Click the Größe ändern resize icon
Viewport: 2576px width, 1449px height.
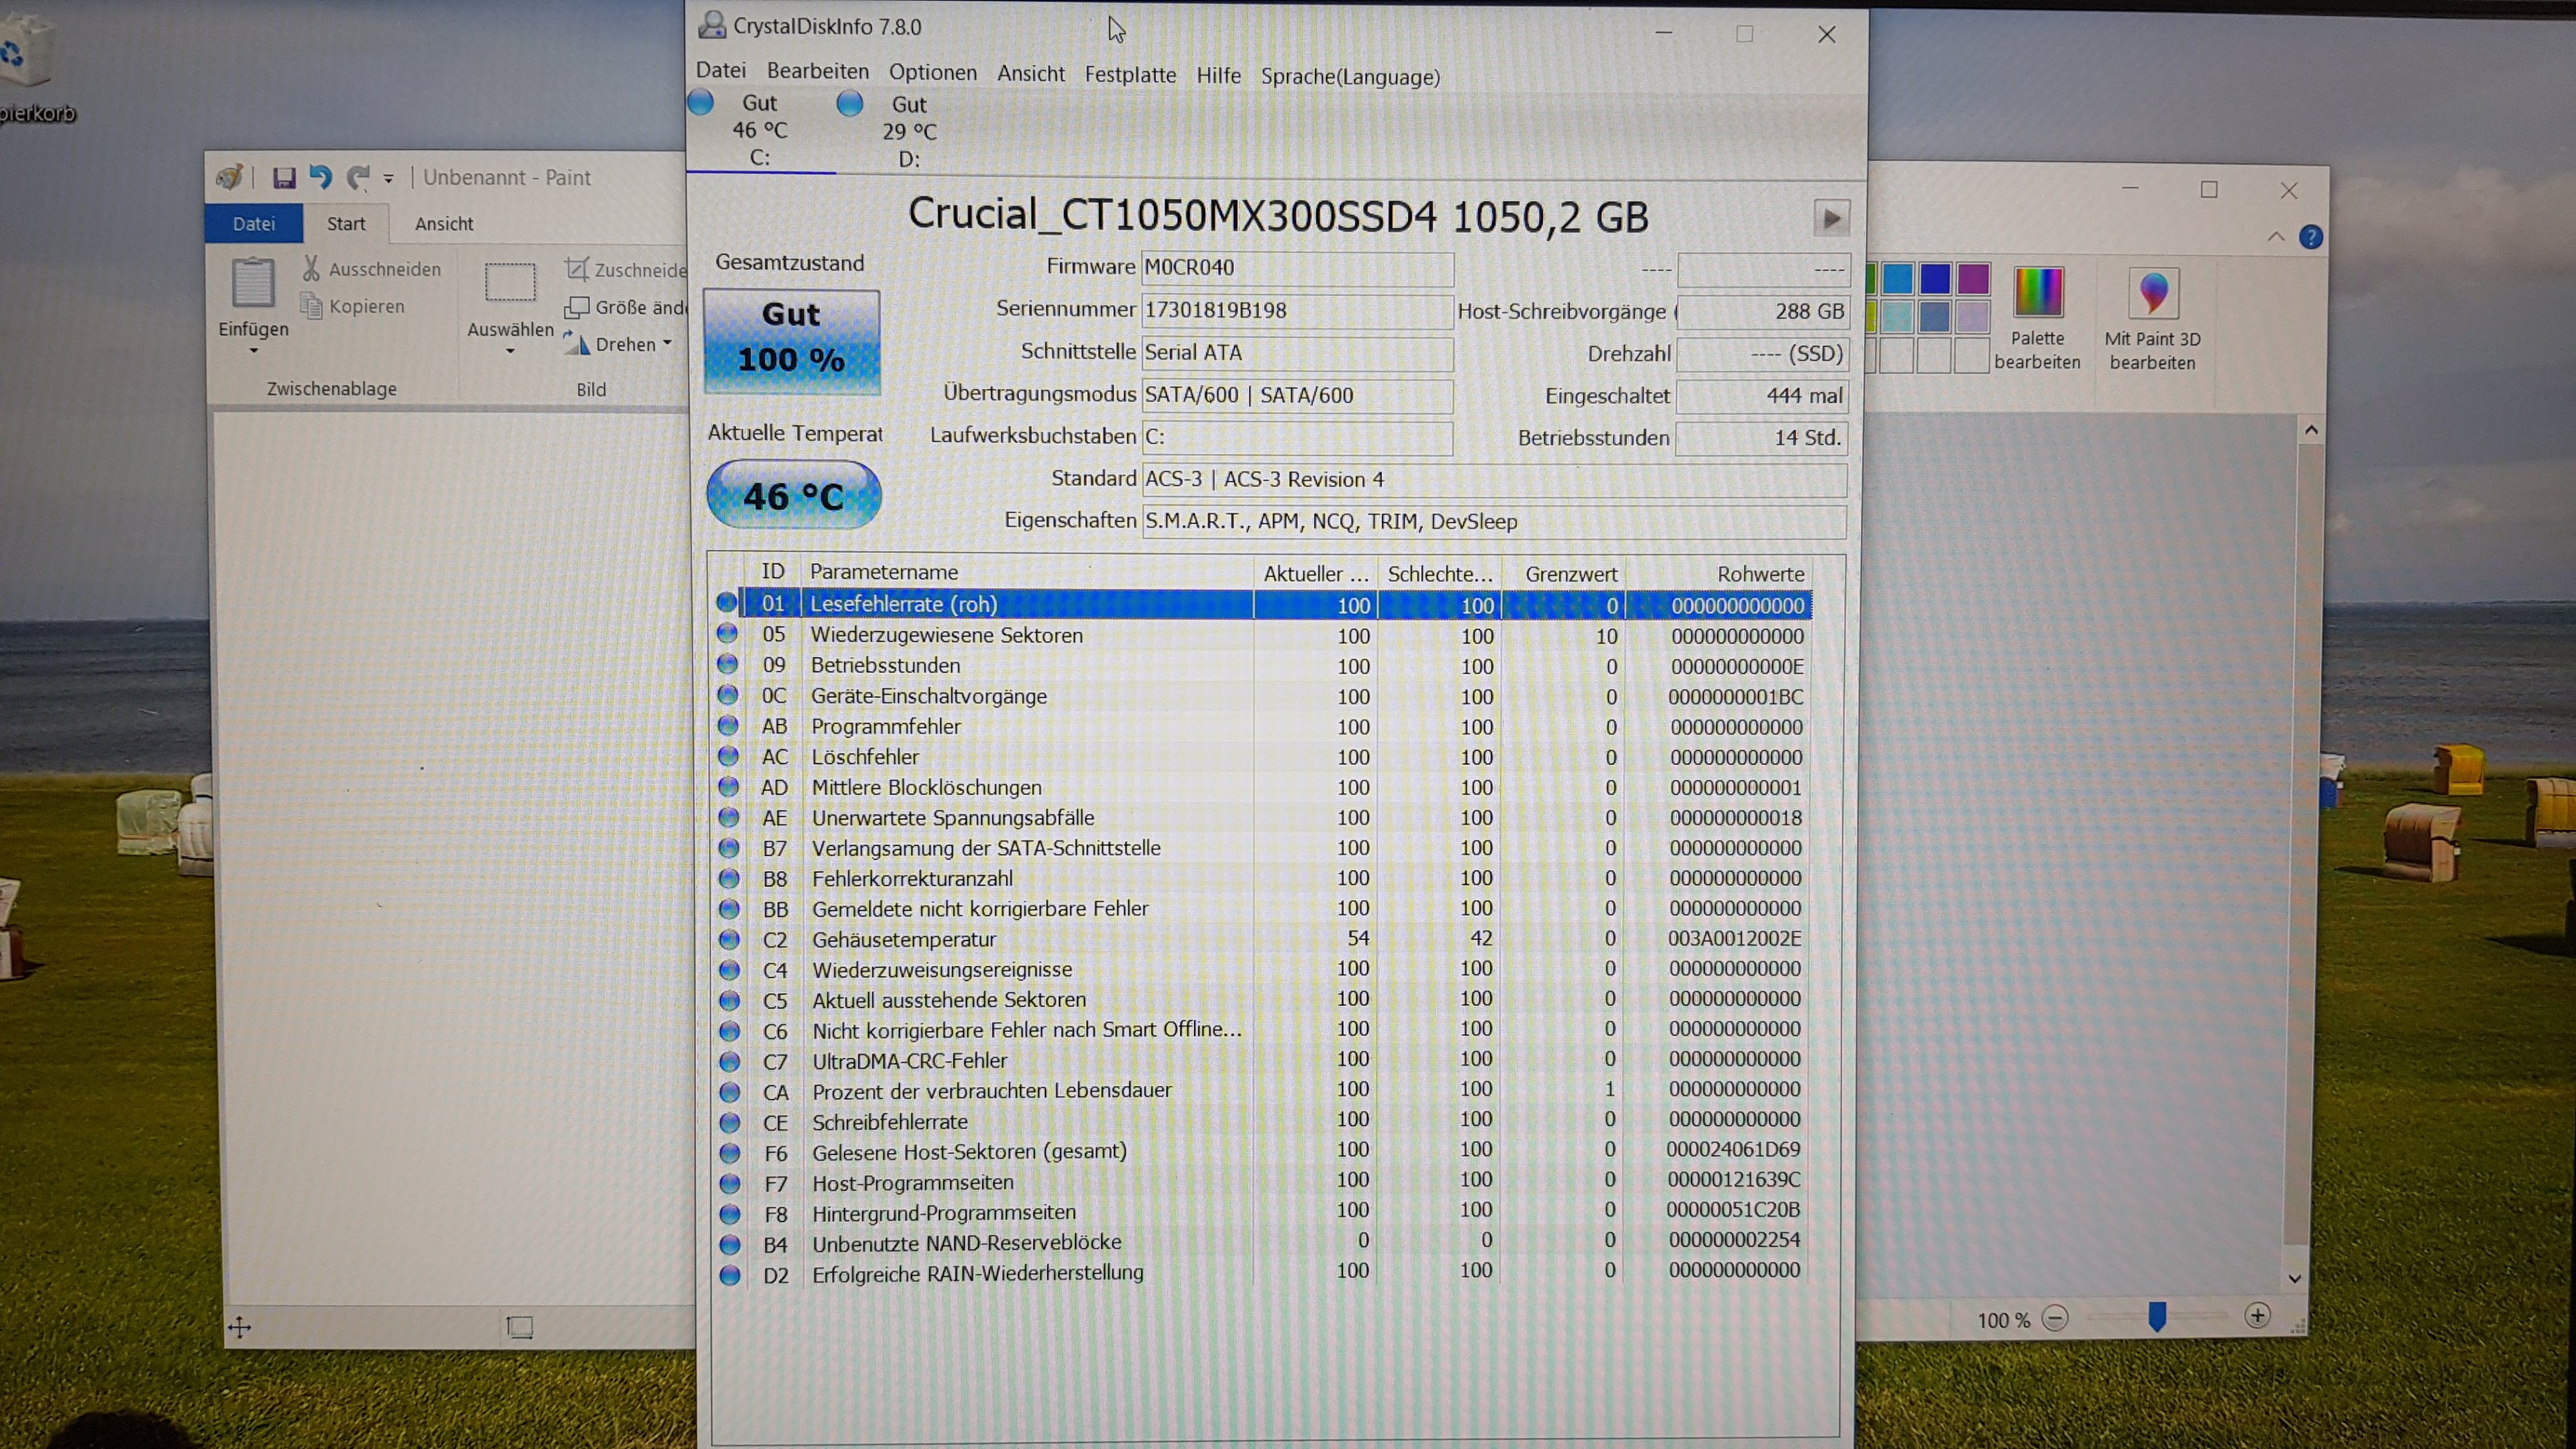577,307
